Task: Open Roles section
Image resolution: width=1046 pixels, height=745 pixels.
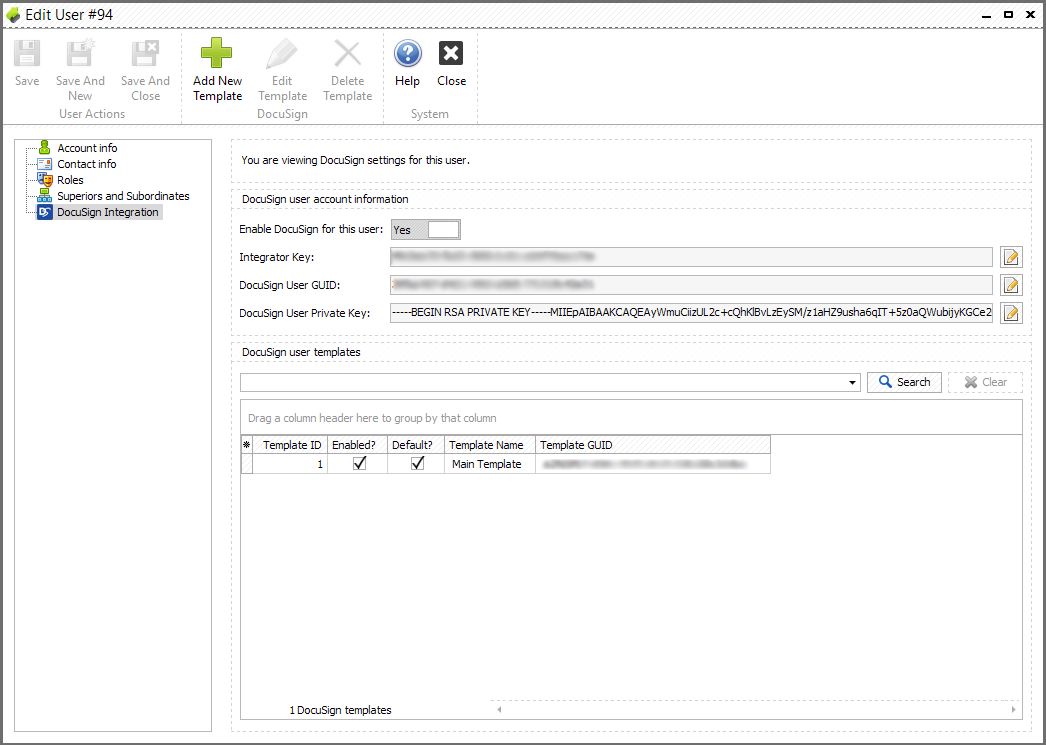Action: coord(69,180)
